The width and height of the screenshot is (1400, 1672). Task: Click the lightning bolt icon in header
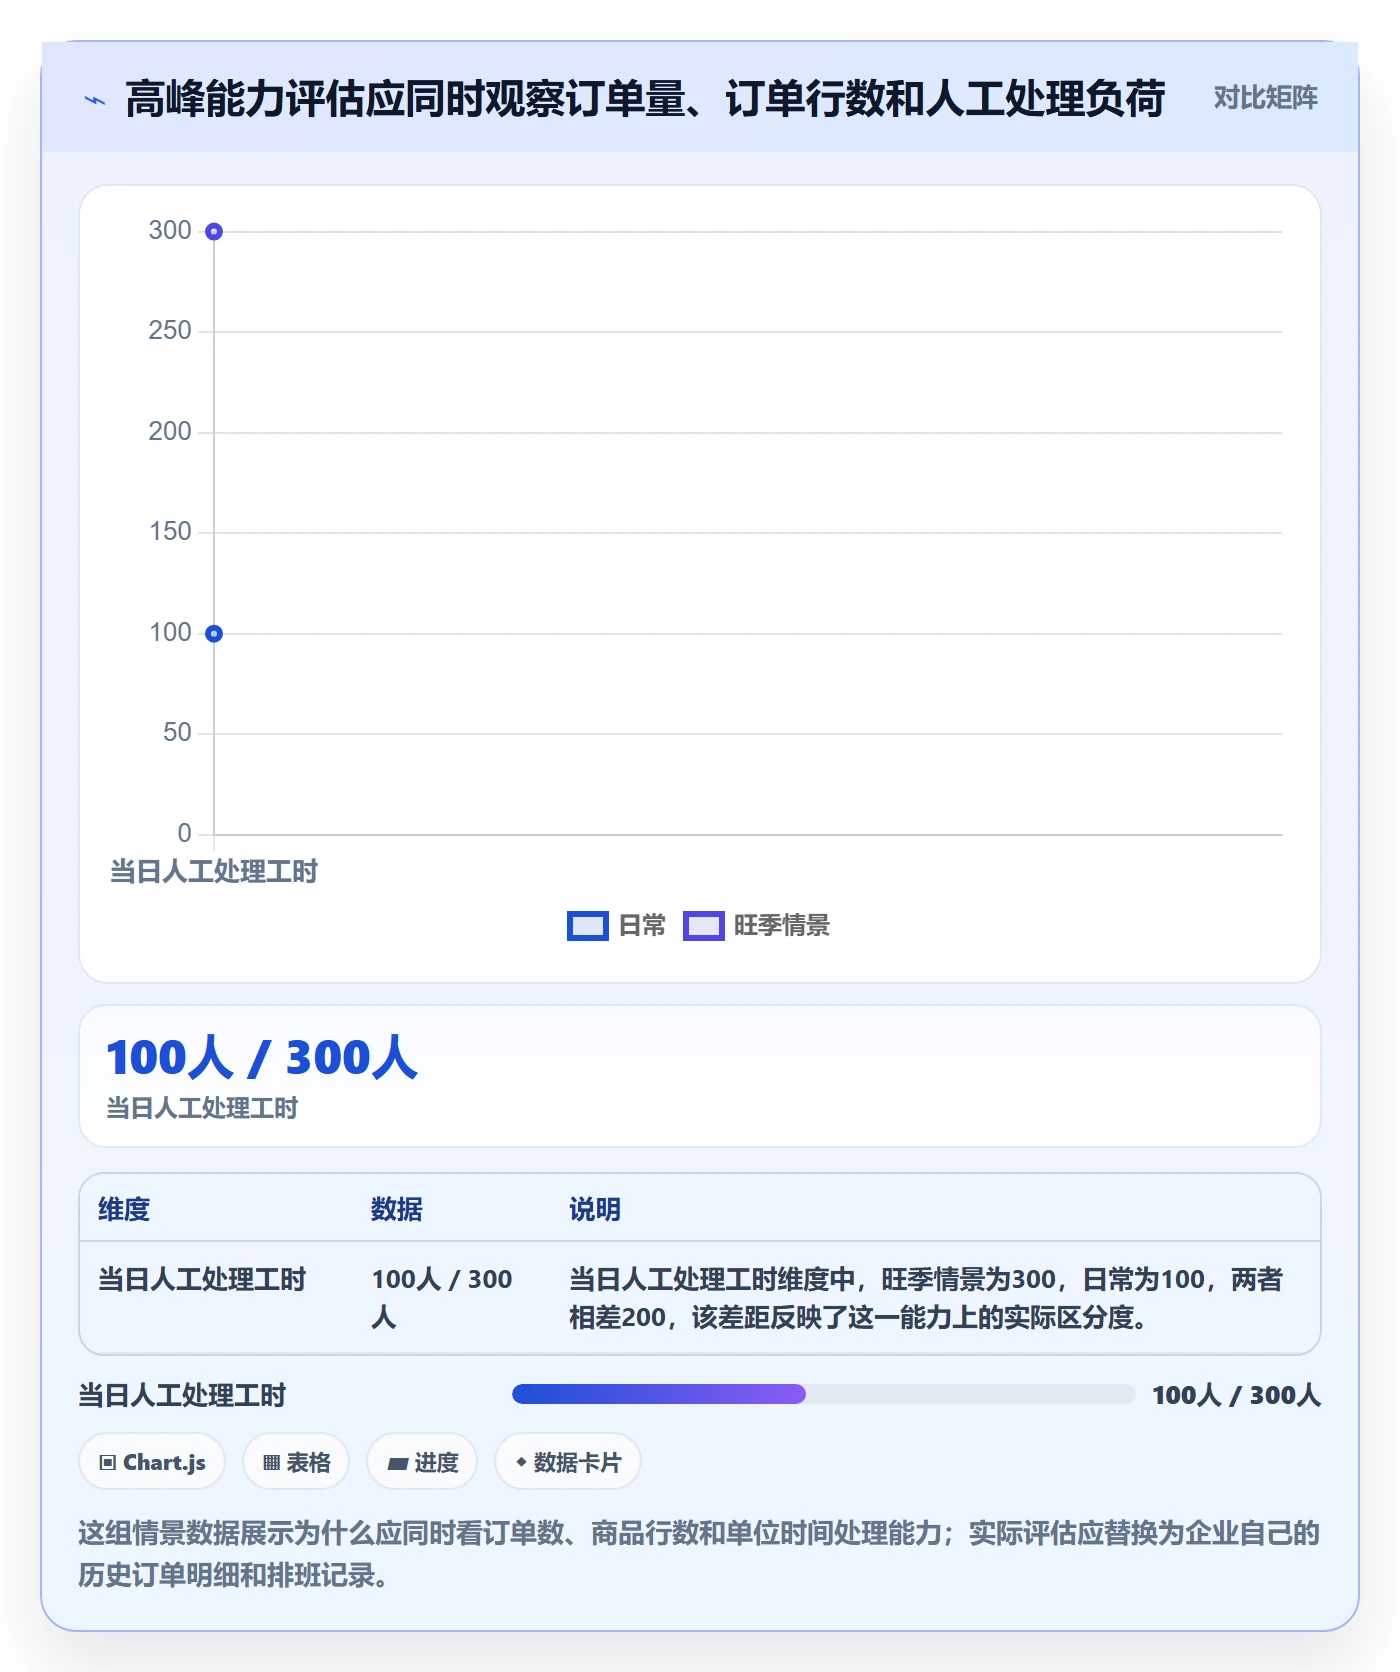coord(95,100)
